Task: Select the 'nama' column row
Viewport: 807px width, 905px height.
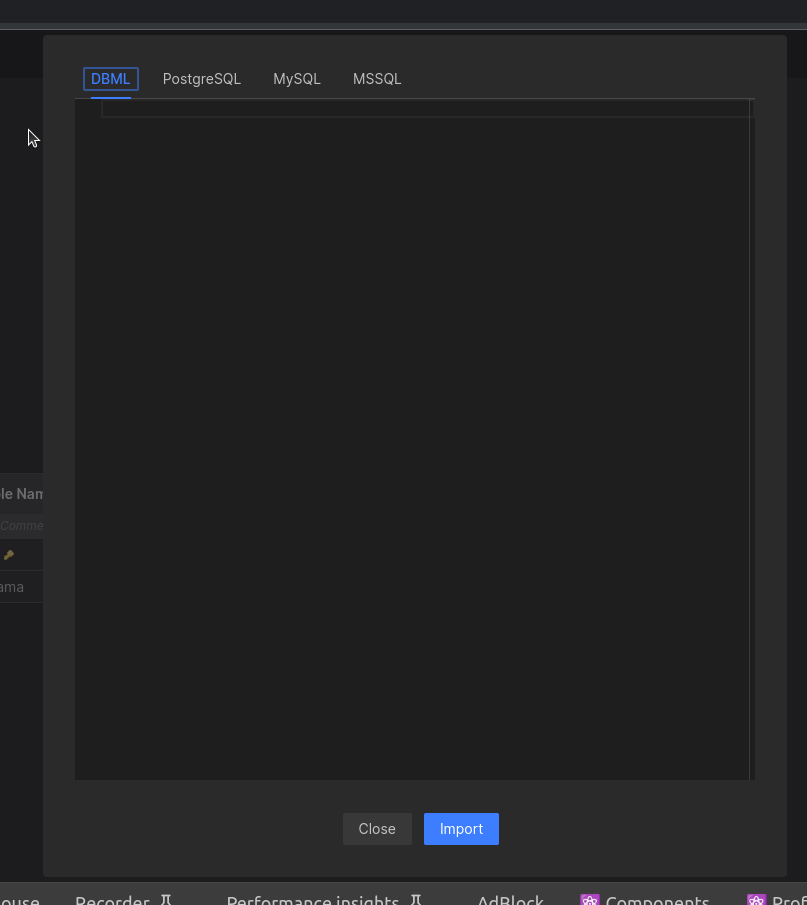Action: click(x=13, y=587)
